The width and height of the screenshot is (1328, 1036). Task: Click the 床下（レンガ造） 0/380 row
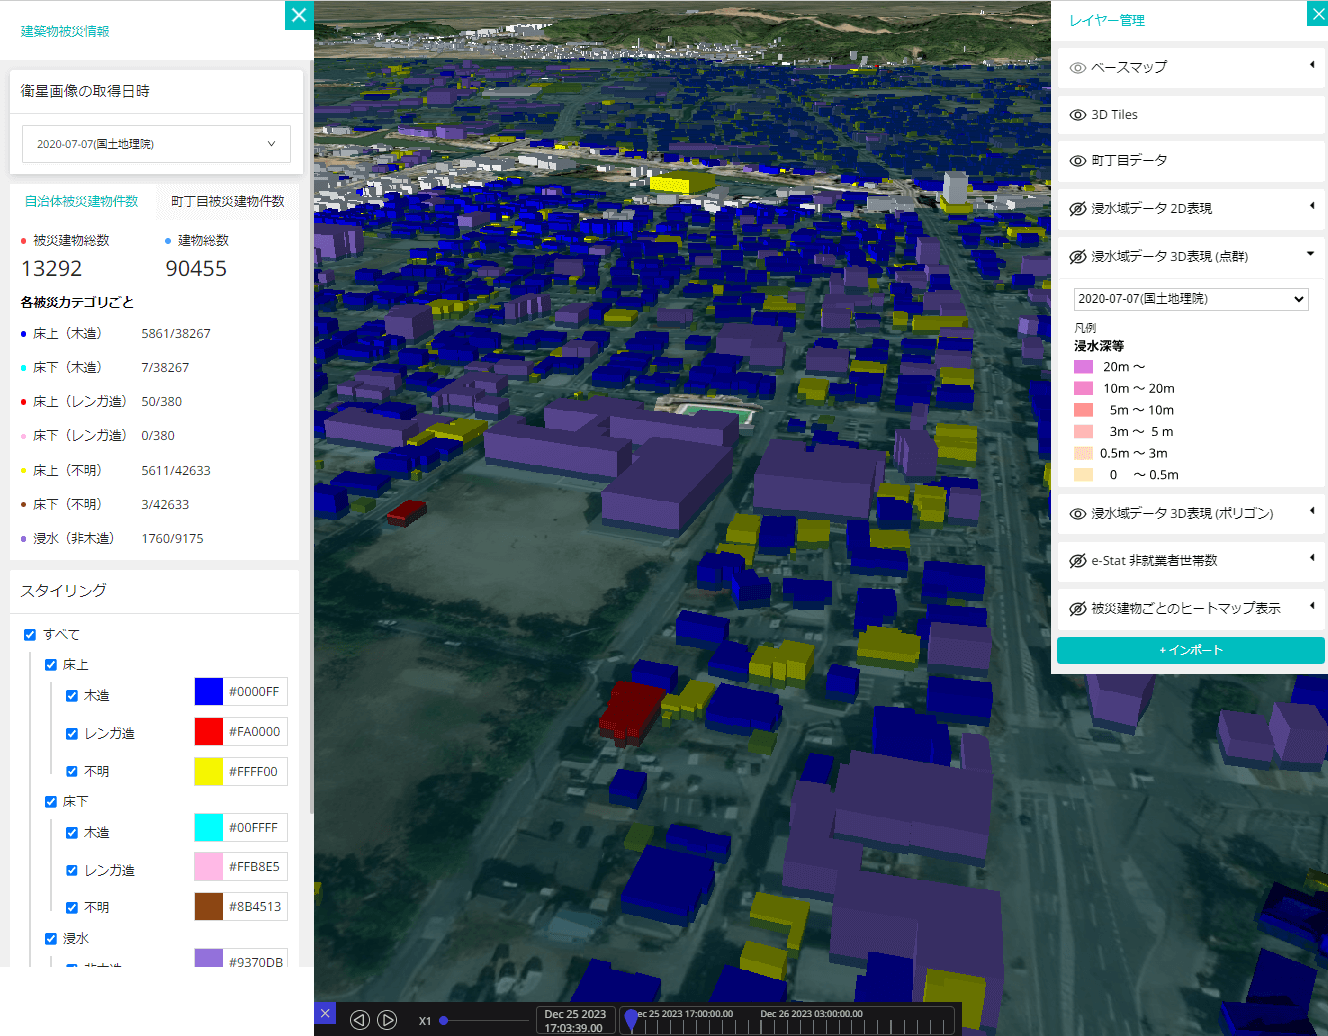point(98,436)
